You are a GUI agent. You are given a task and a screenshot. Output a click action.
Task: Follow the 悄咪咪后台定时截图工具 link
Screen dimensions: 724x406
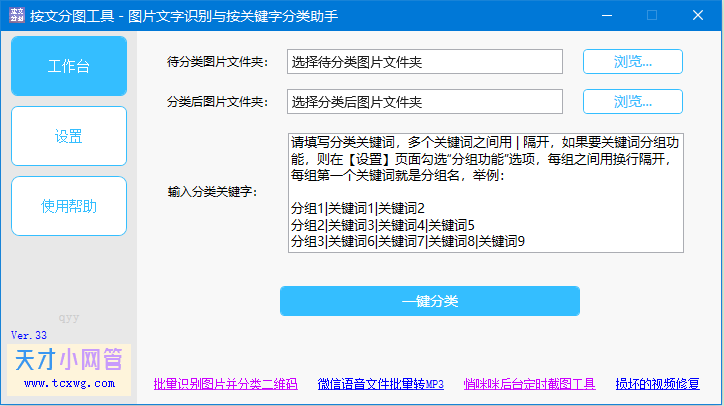(x=529, y=384)
